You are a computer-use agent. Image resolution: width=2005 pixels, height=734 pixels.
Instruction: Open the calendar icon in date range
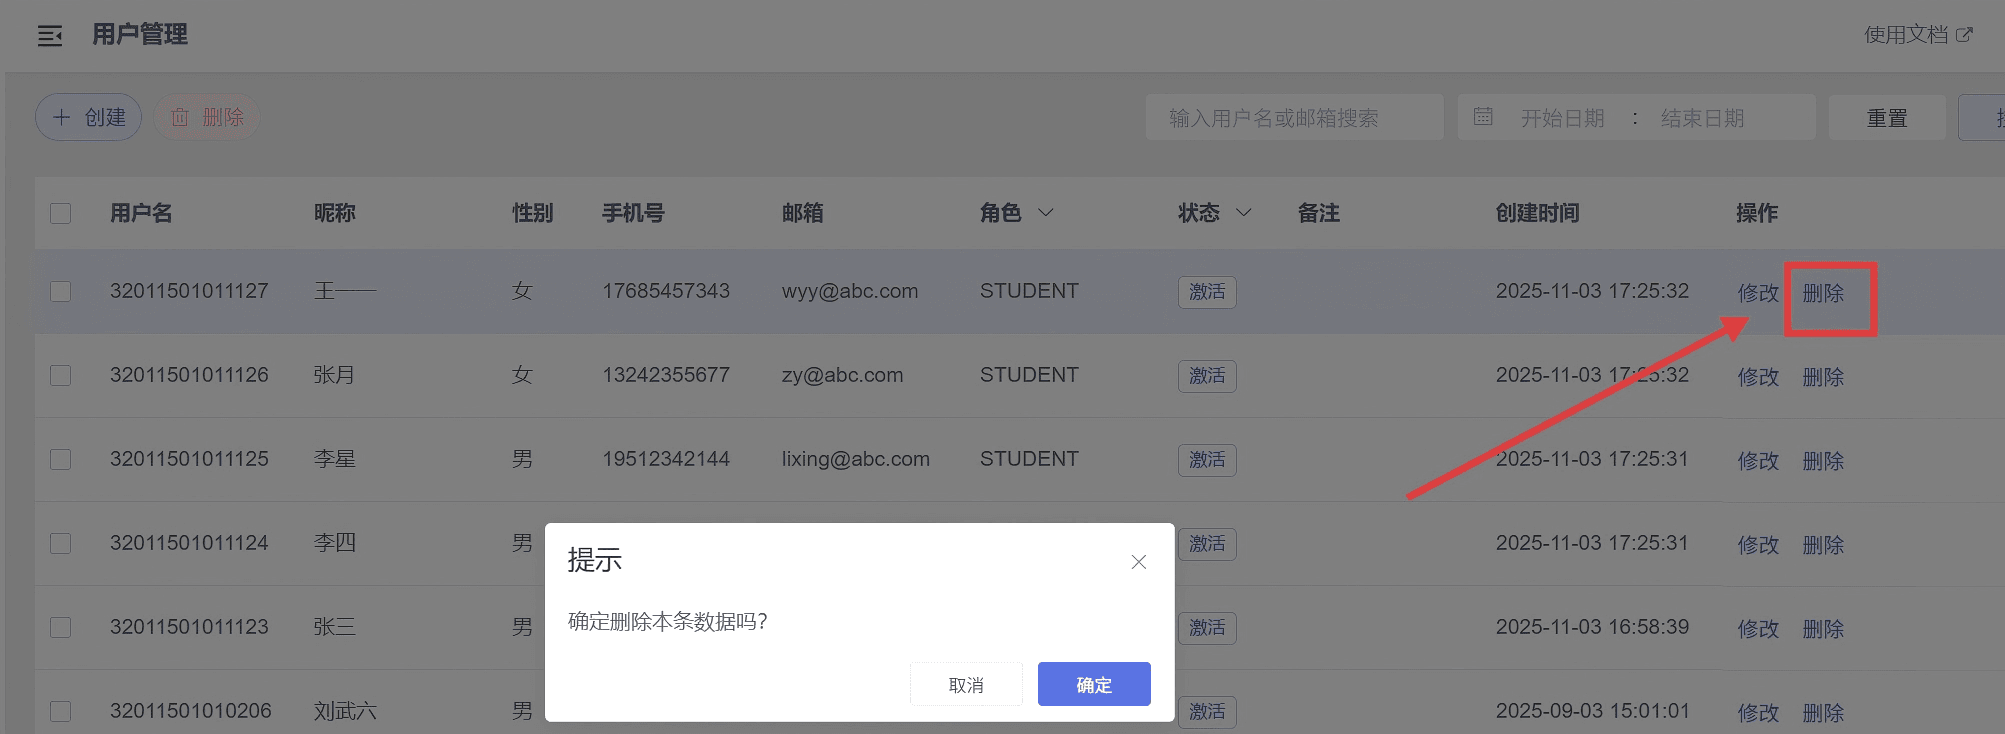point(1483,117)
